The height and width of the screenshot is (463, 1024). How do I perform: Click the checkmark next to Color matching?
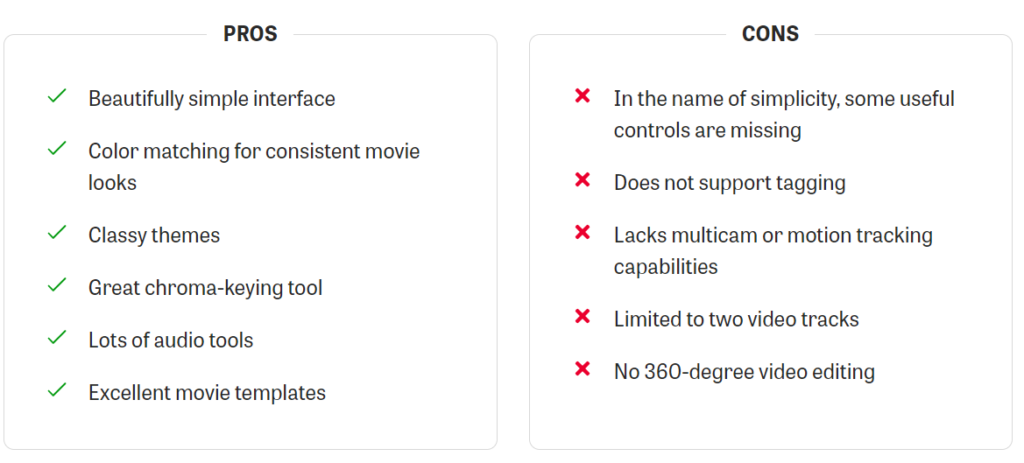[x=57, y=149]
